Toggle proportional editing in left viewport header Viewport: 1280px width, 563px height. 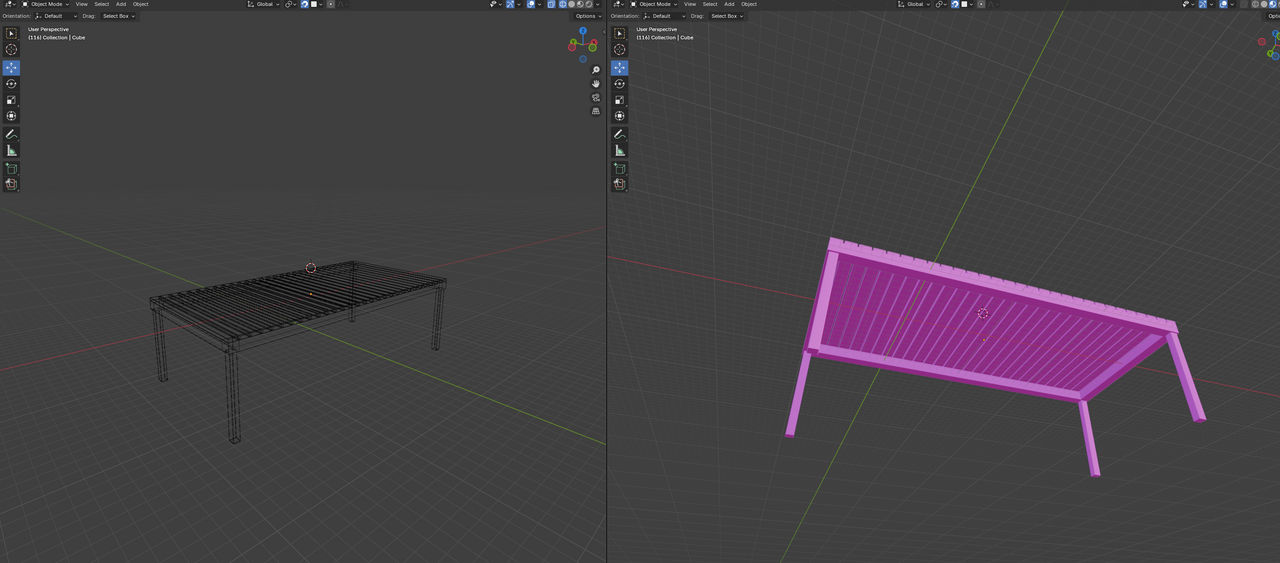[x=331, y=4]
